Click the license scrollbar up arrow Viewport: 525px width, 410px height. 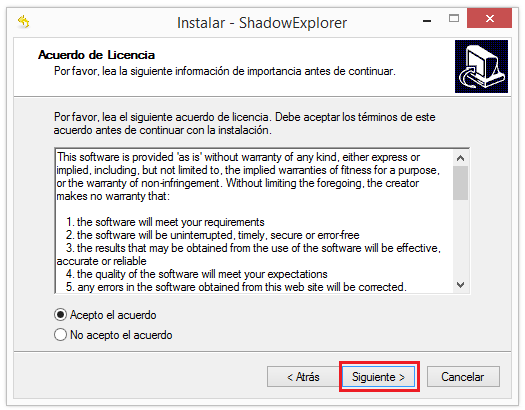(460, 158)
